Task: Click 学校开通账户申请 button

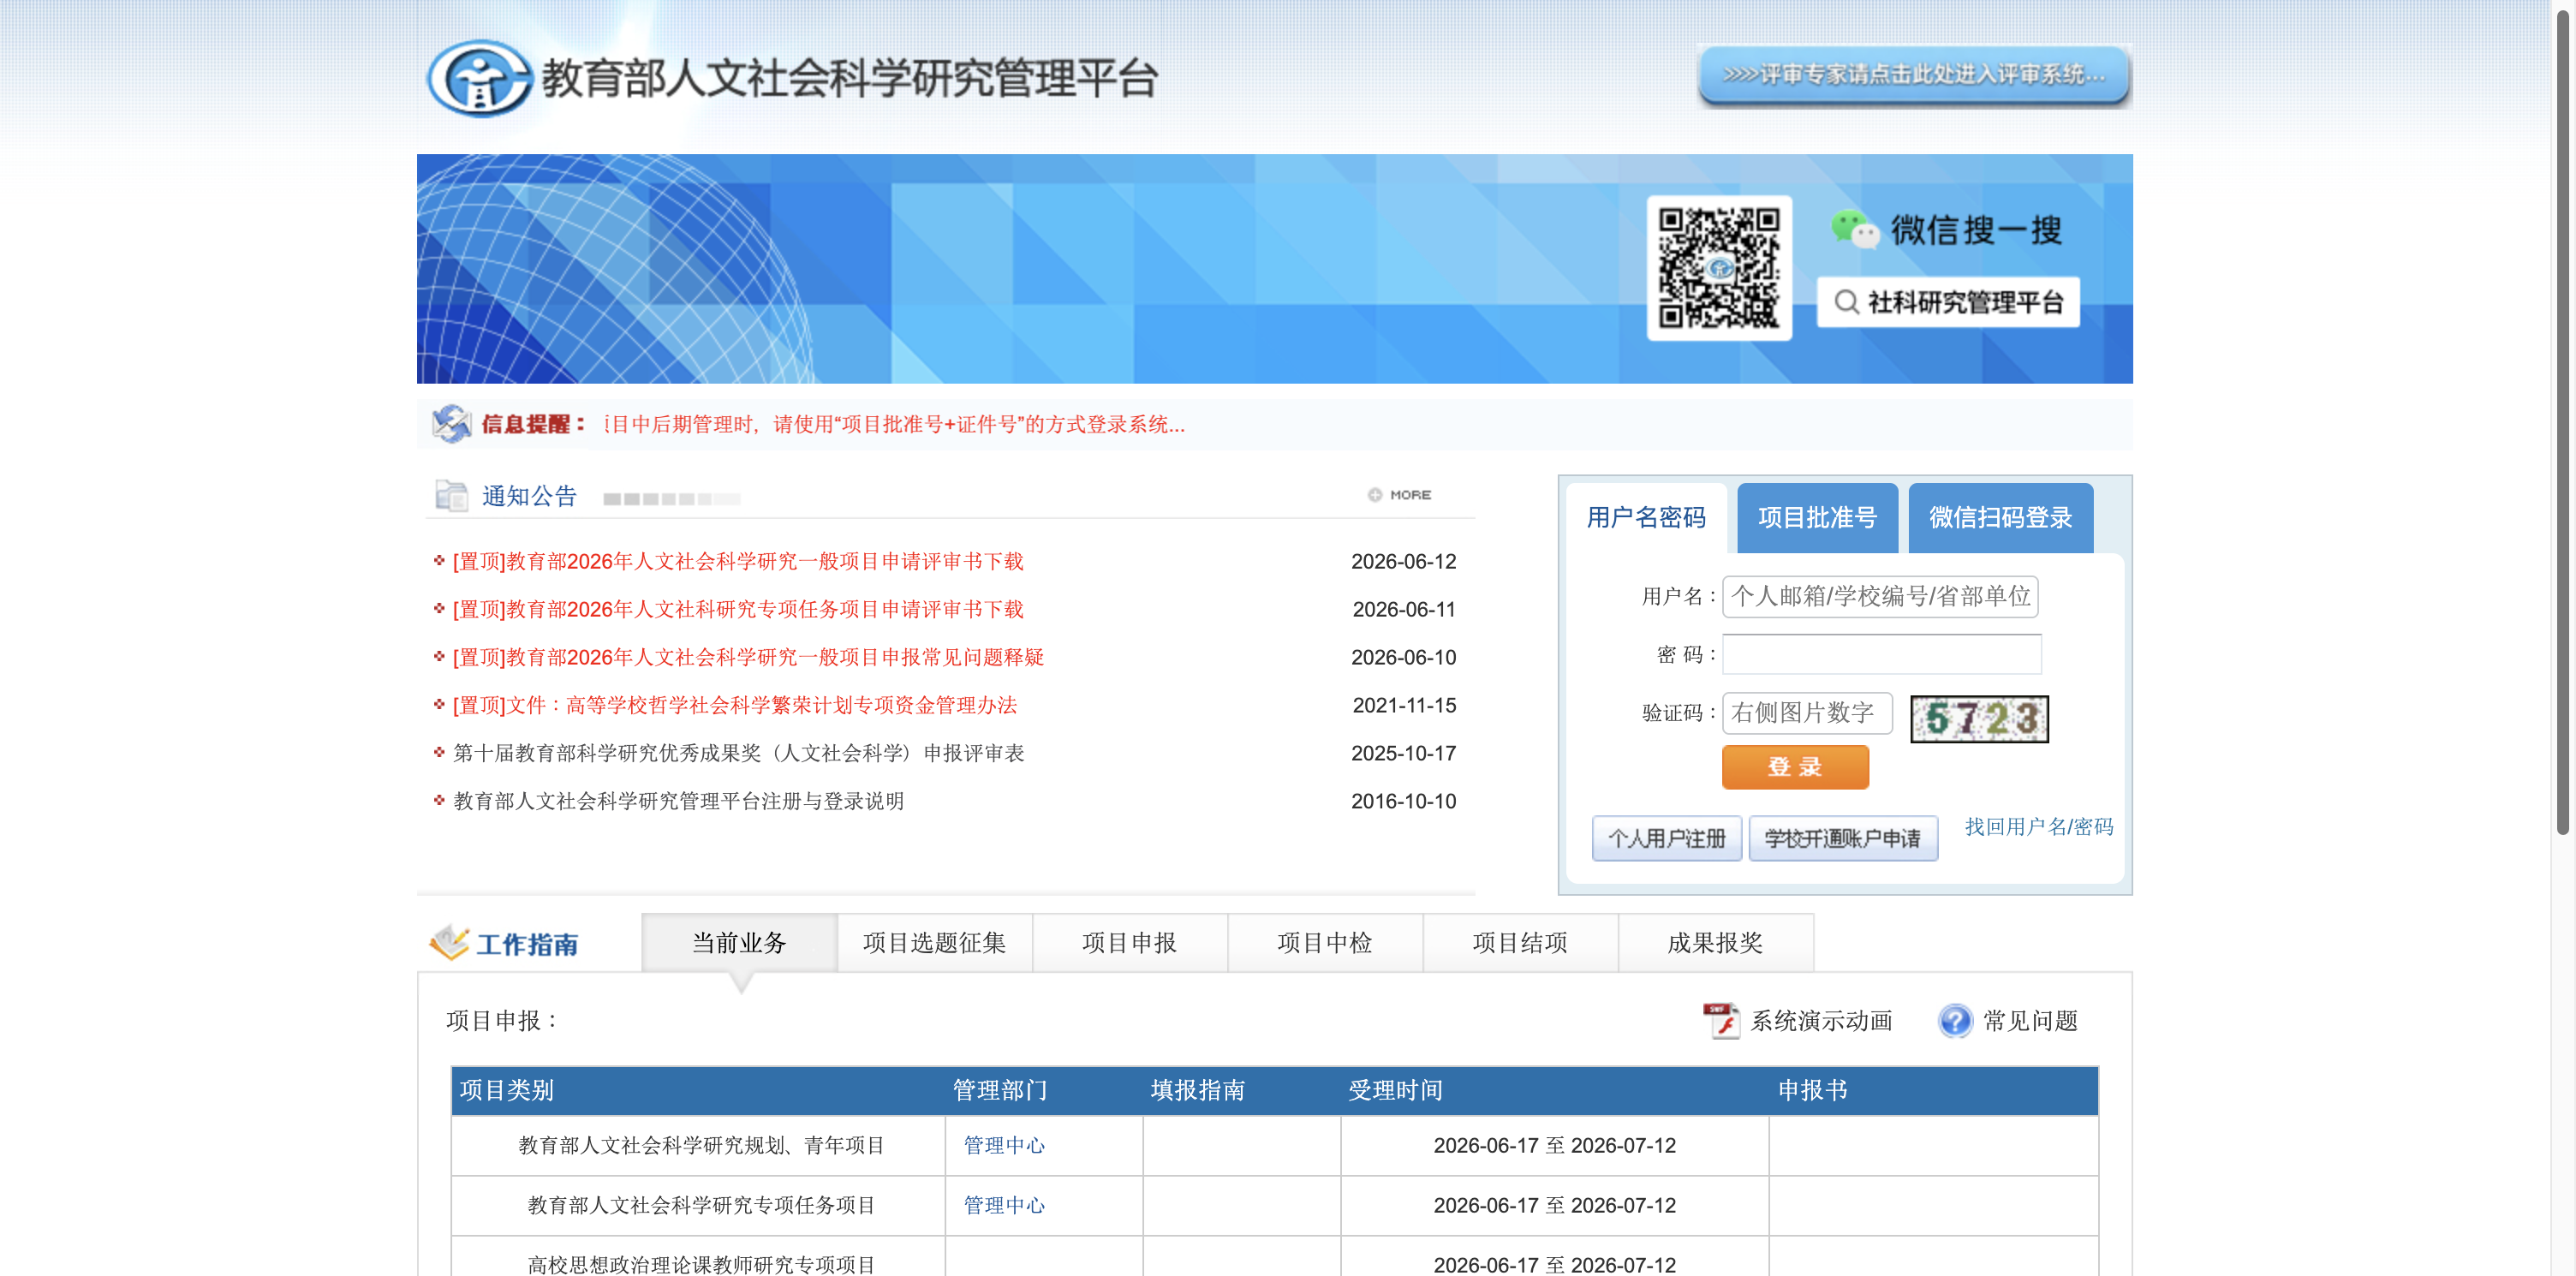Action: (x=1843, y=838)
